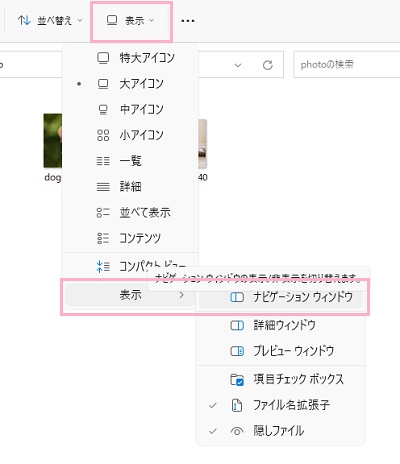Viewport: 400px width, 464px height.
Task: Select 並べて表示 tiles view
Action: [x=130, y=212]
